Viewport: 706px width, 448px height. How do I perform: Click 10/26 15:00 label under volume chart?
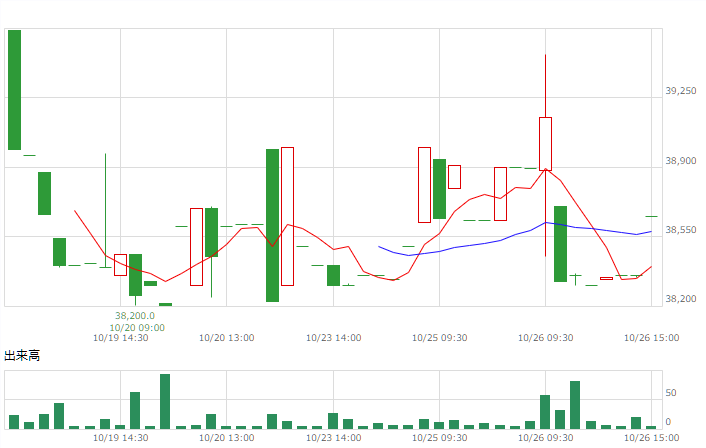pos(651,438)
